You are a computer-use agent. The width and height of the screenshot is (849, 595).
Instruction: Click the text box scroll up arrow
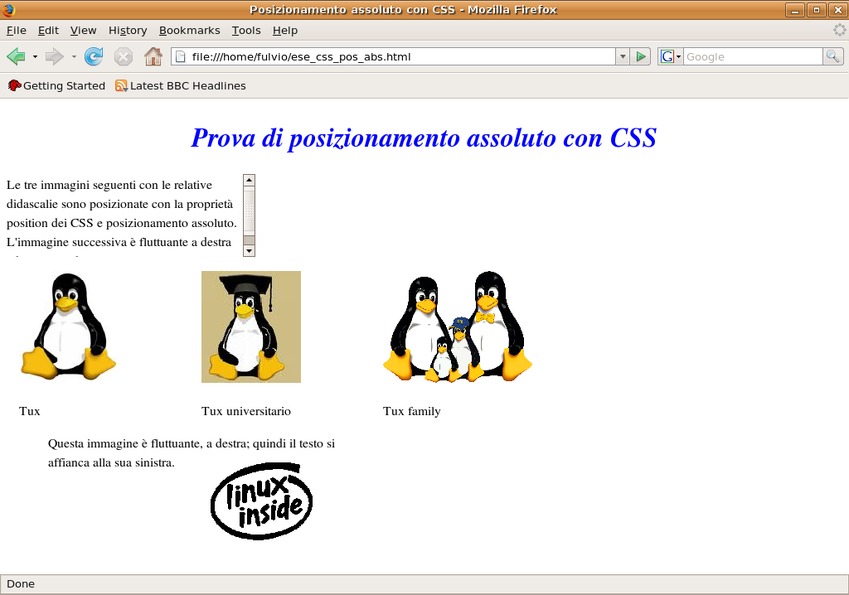tap(249, 180)
